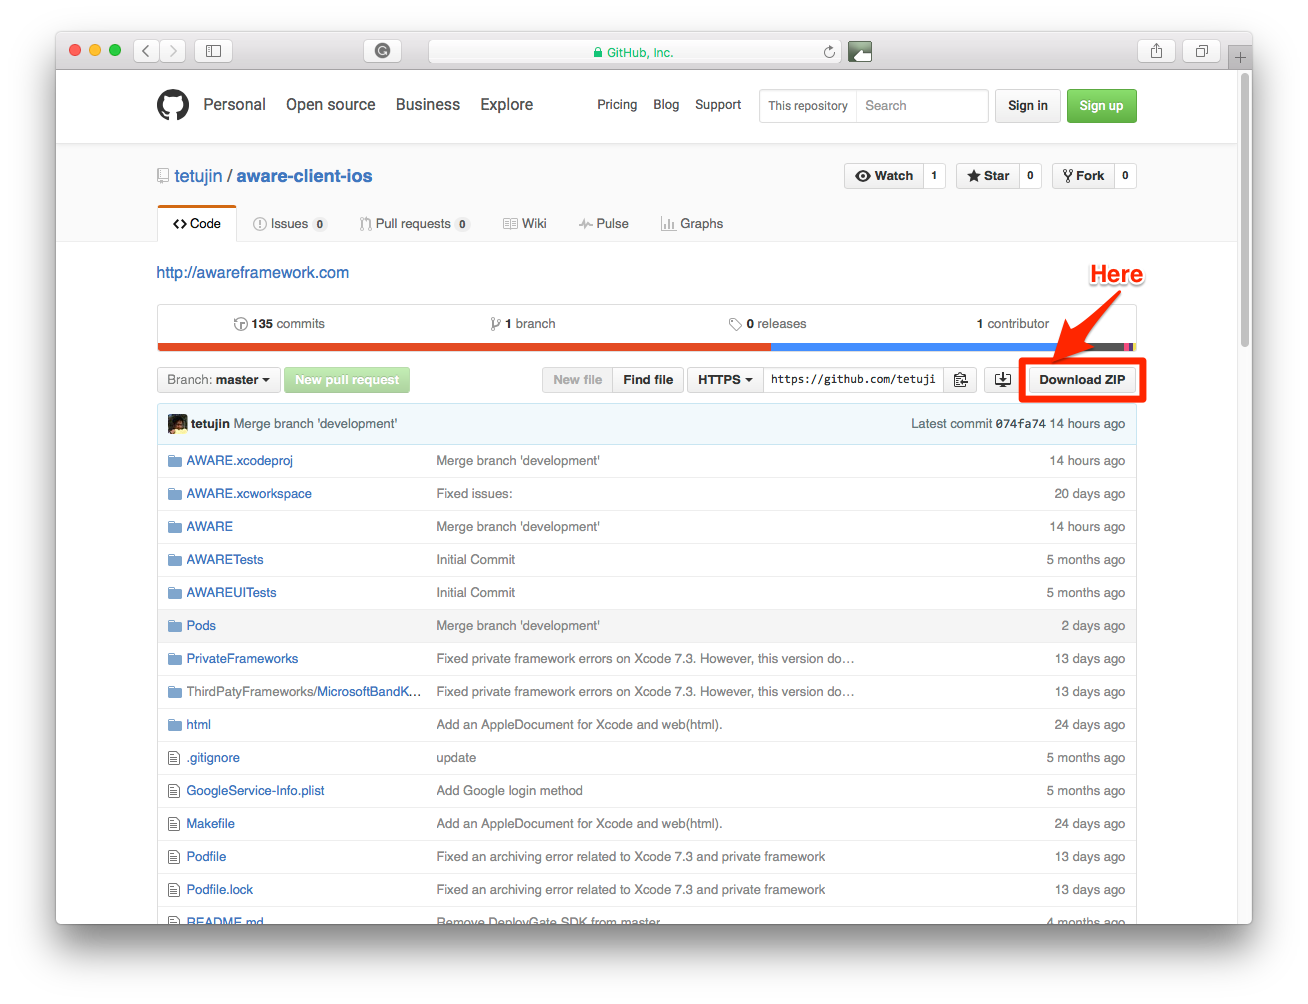1308x1004 pixels.
Task: Switch to Pull requests tab
Action: click(414, 224)
